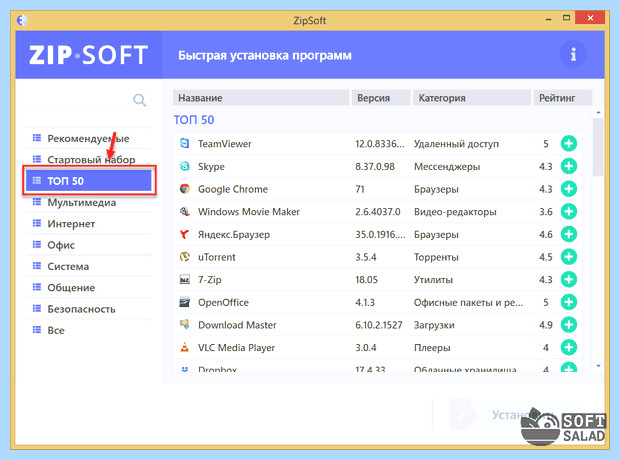Add TeamViewer with its plus button

pos(569,144)
